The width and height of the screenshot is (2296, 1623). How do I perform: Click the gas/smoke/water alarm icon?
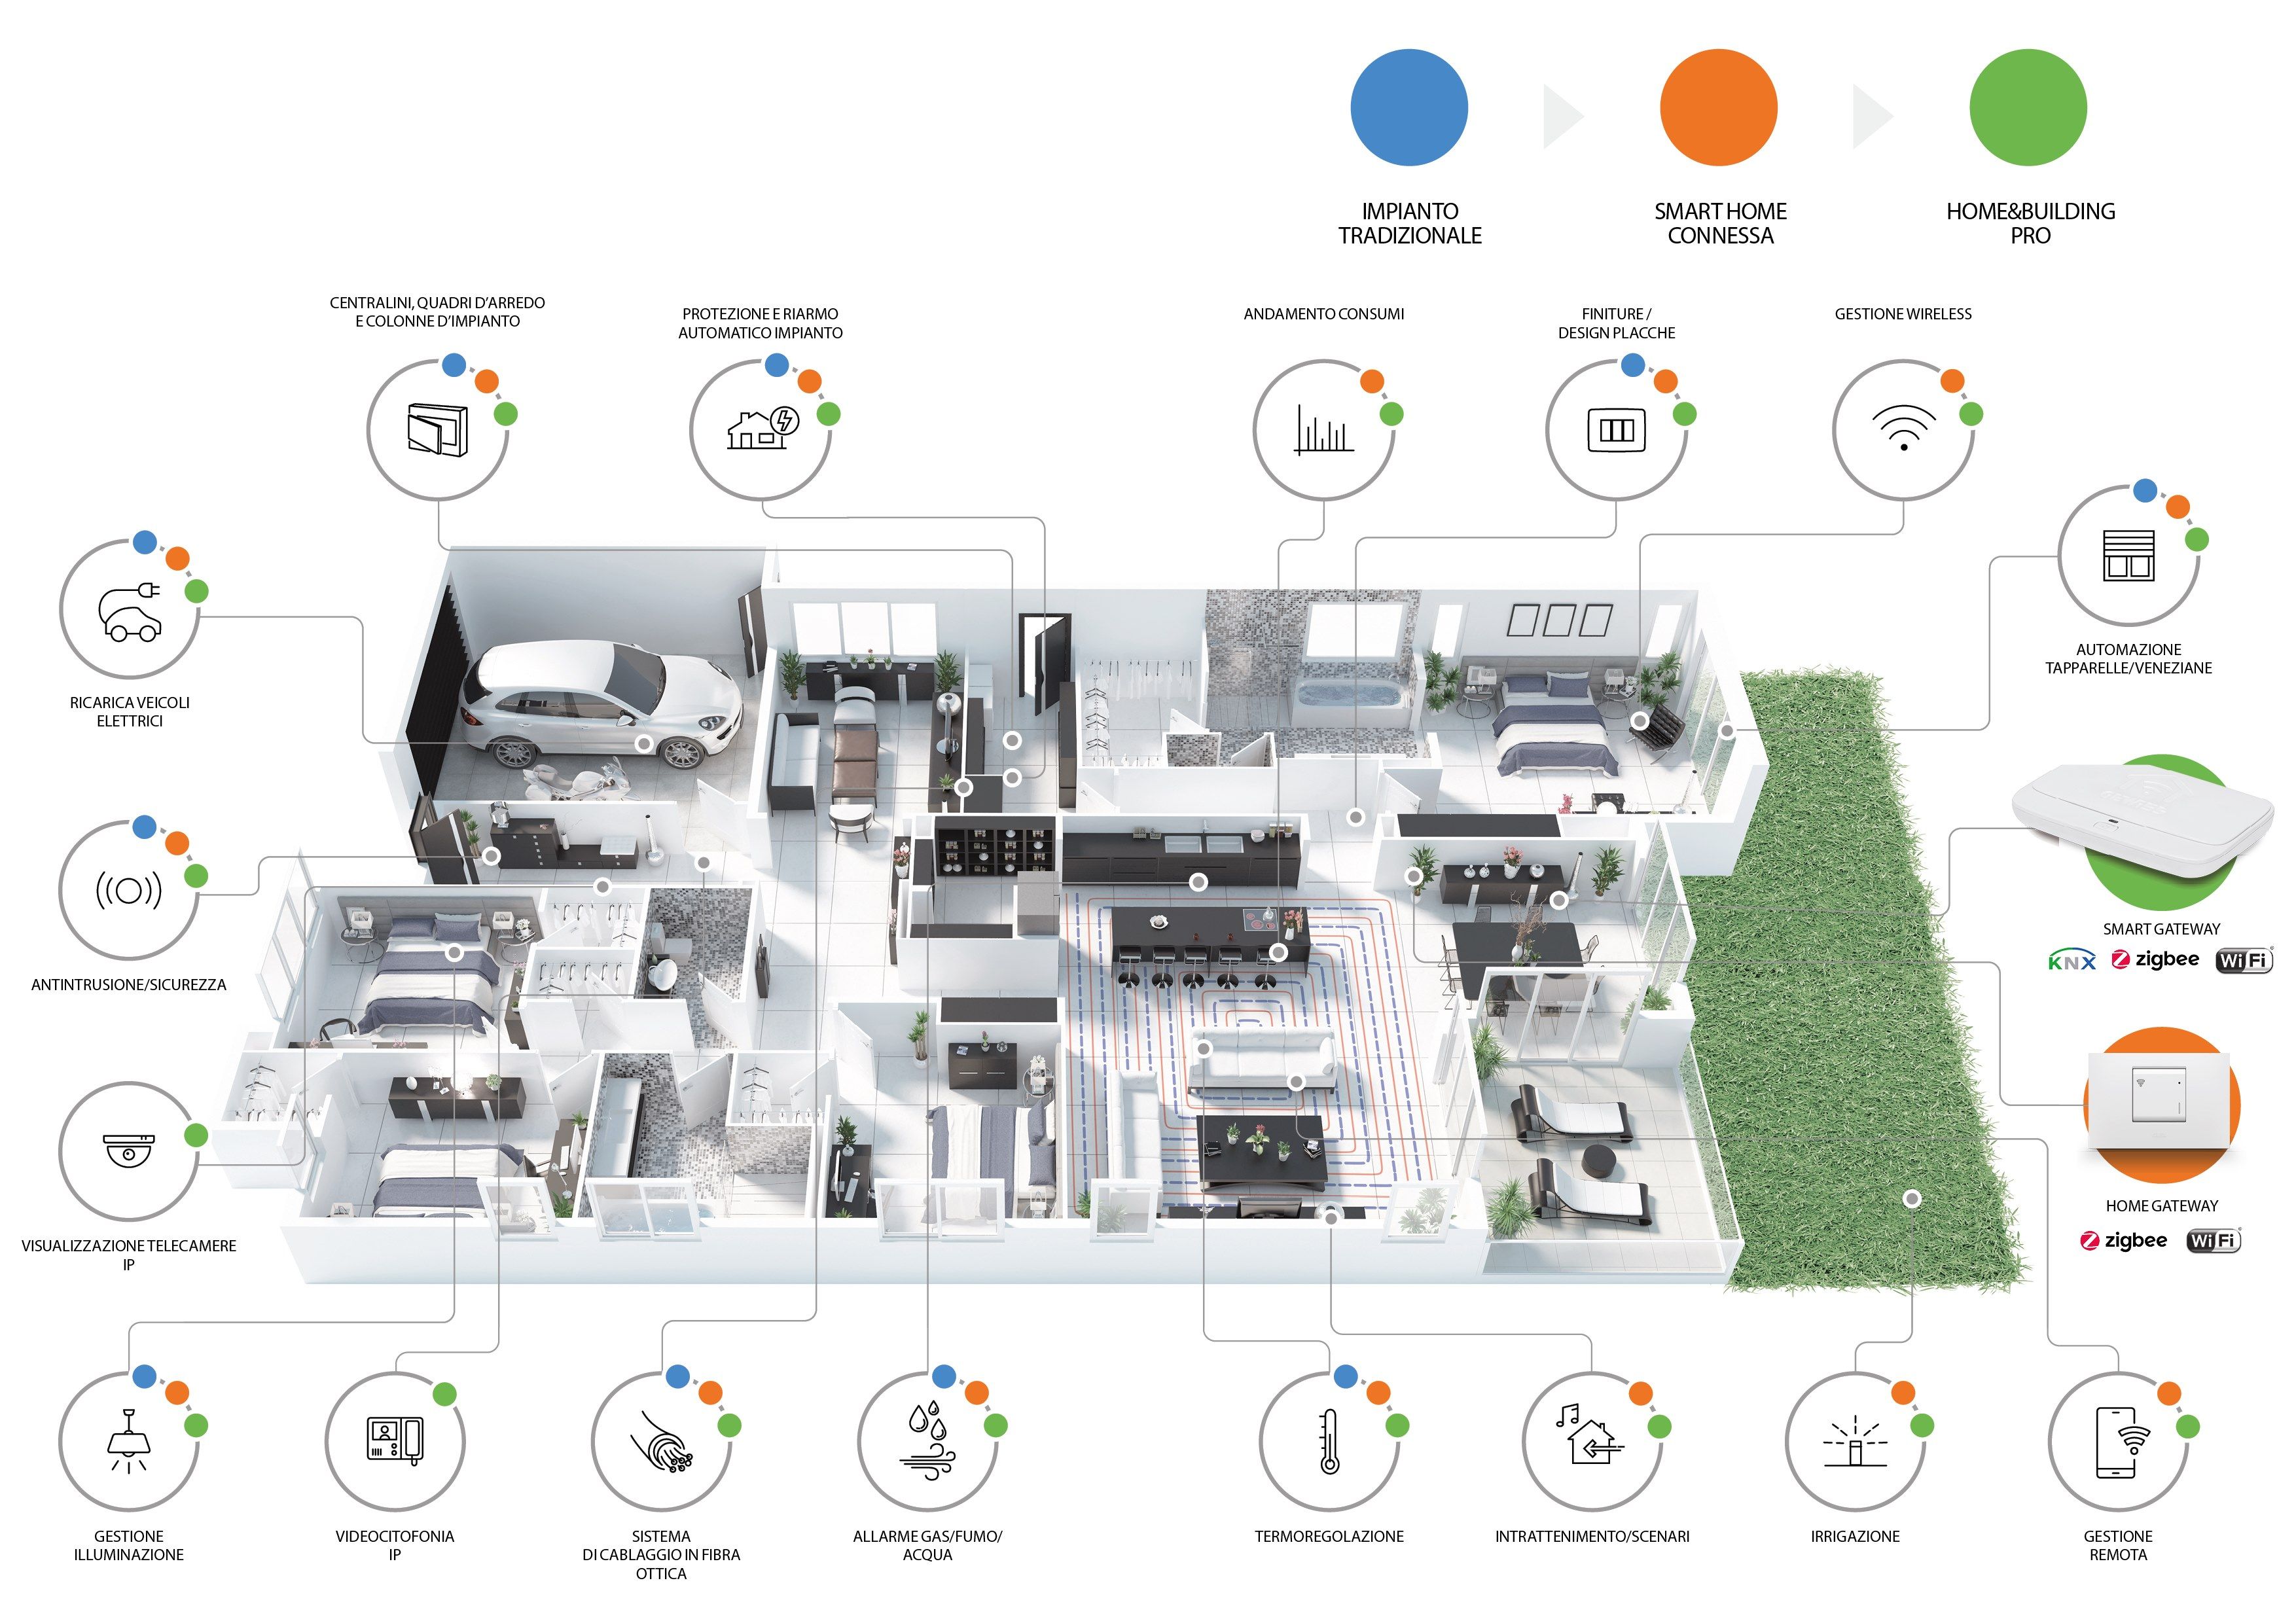pos(928,1442)
